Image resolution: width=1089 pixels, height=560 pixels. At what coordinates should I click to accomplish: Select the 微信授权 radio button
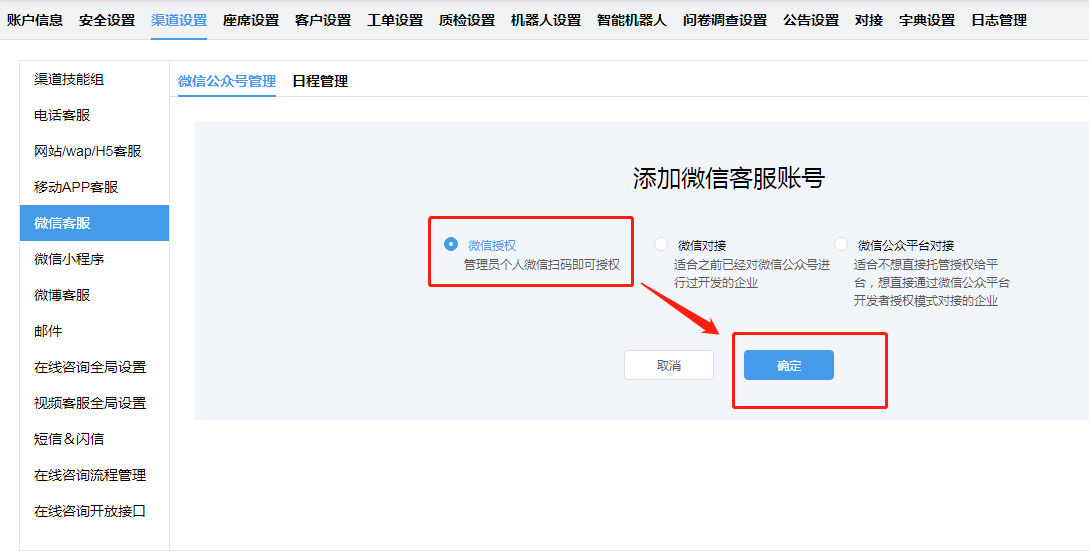[x=451, y=244]
